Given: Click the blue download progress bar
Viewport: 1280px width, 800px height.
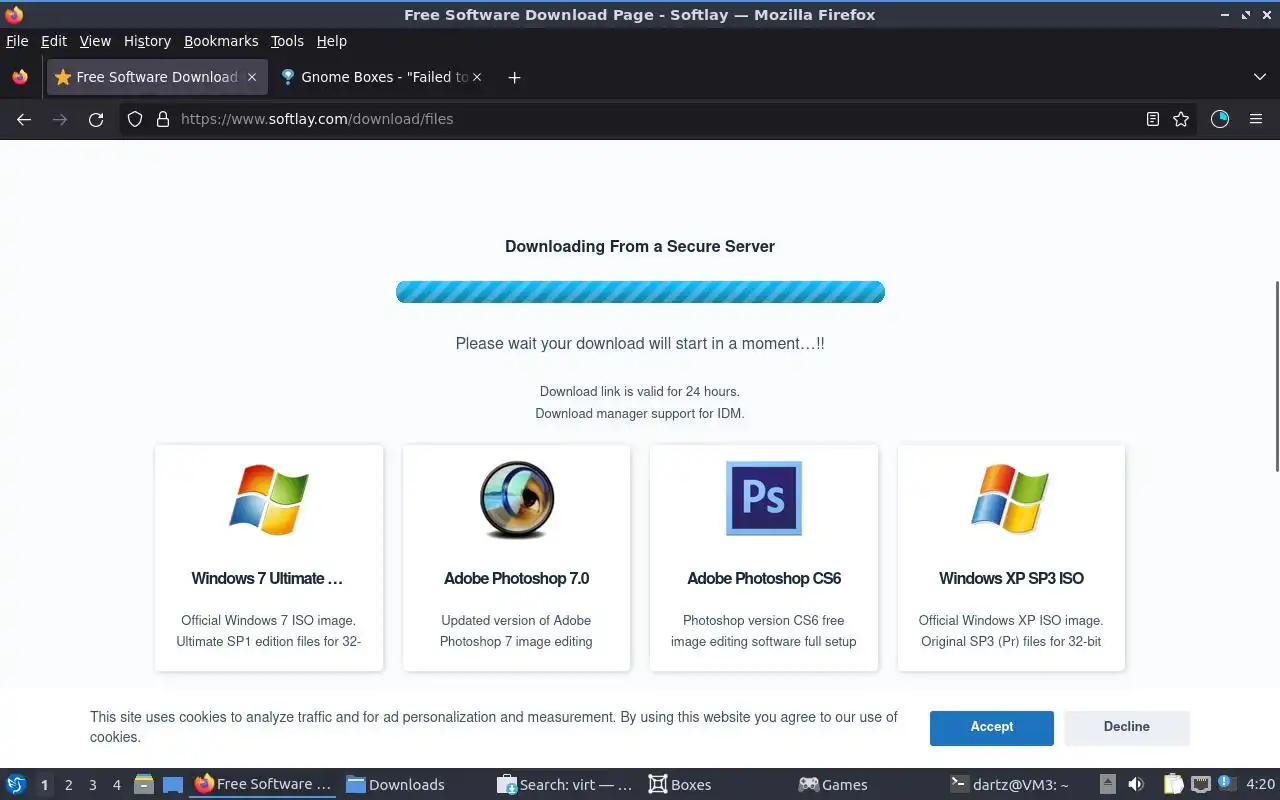Looking at the screenshot, I should tap(640, 292).
